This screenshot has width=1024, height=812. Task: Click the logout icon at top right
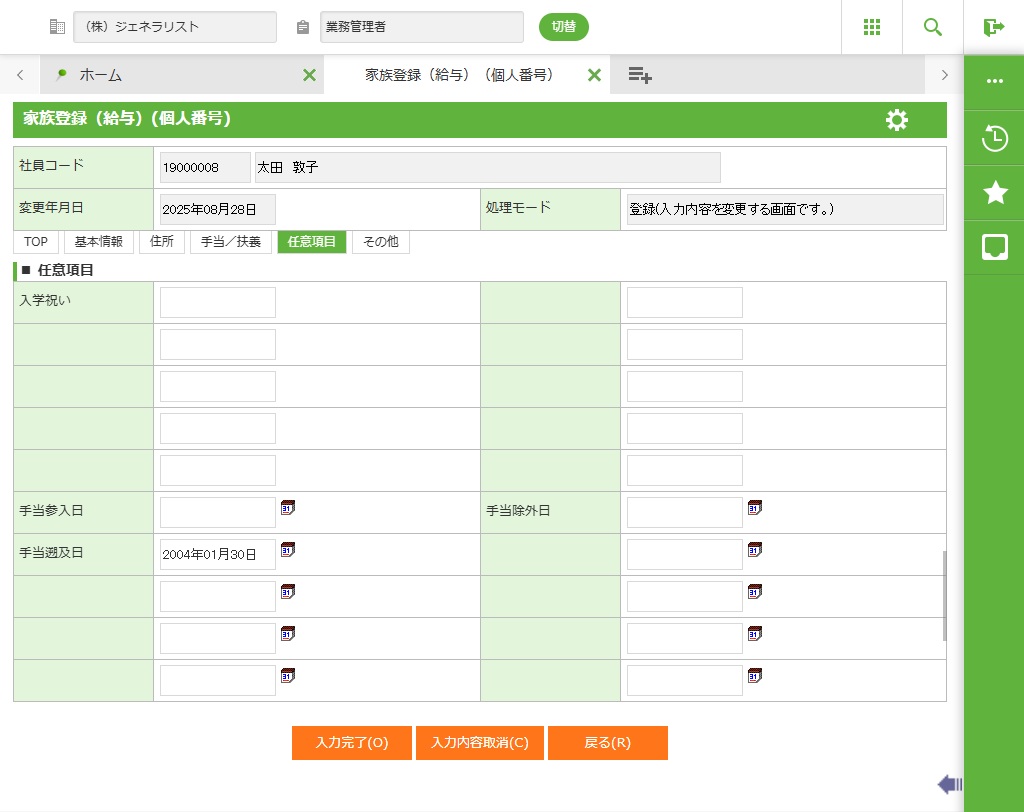[993, 27]
